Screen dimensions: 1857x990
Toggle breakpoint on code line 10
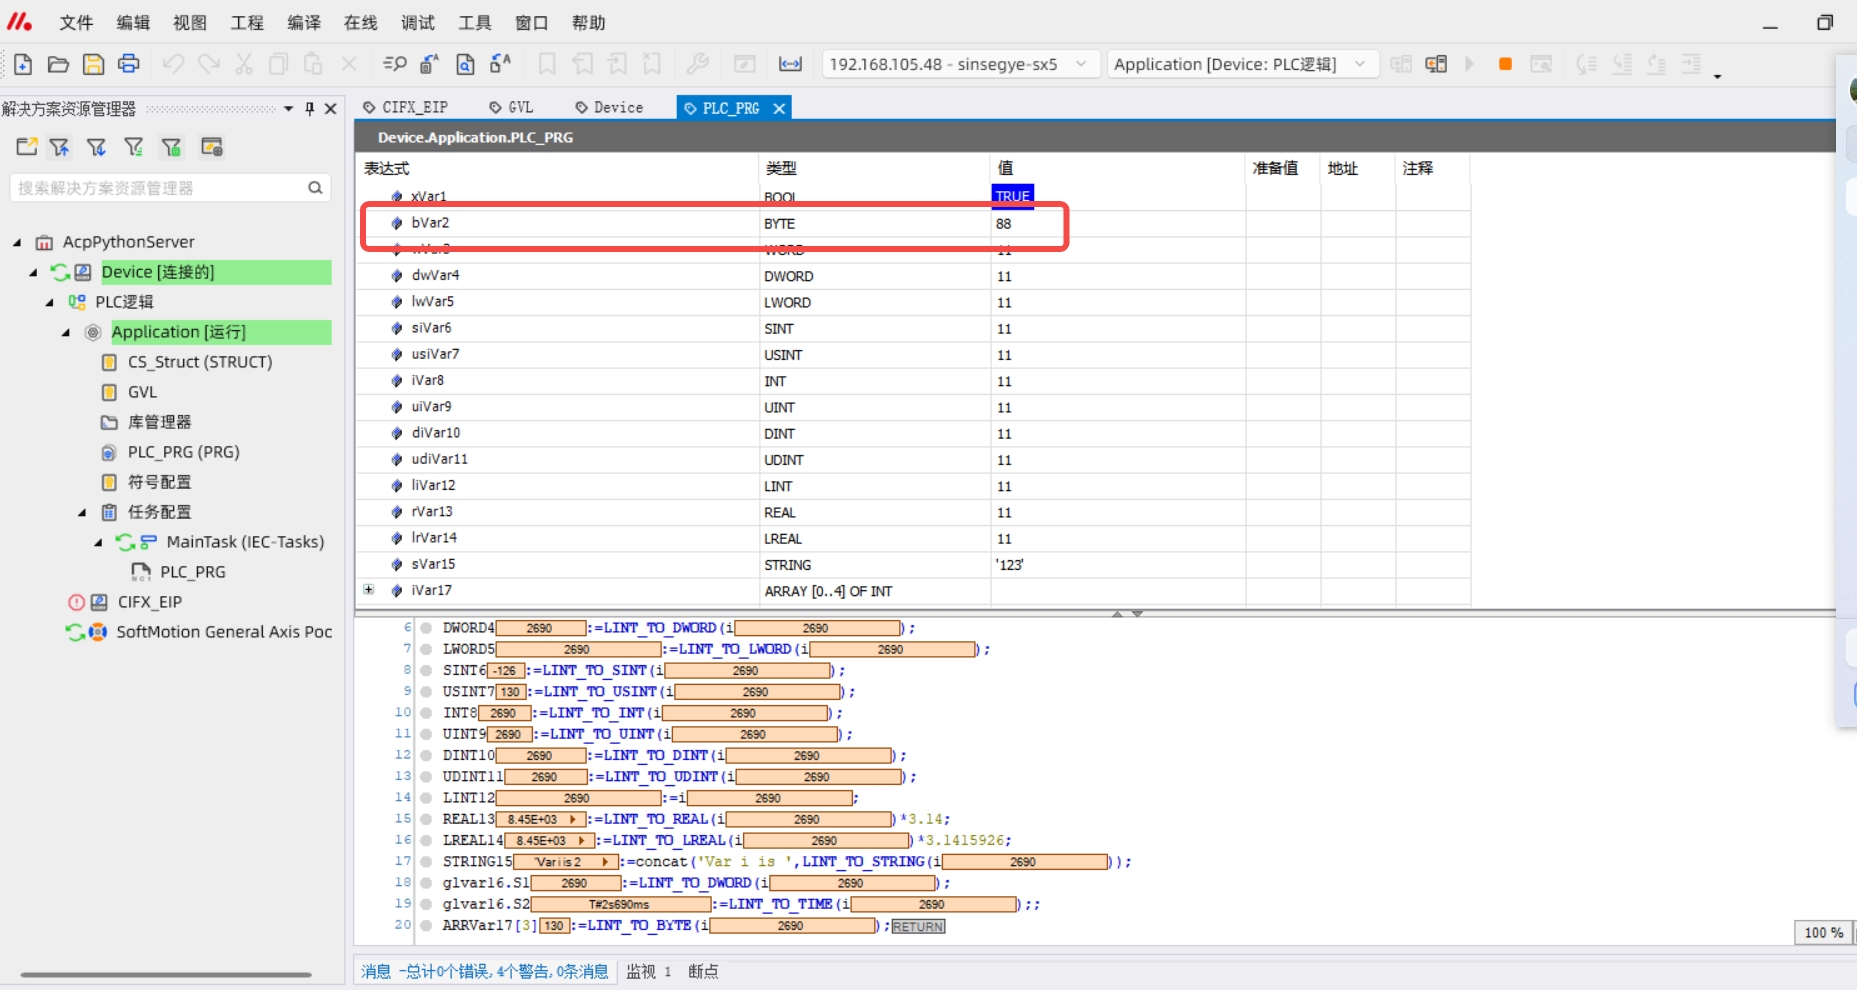coord(426,713)
